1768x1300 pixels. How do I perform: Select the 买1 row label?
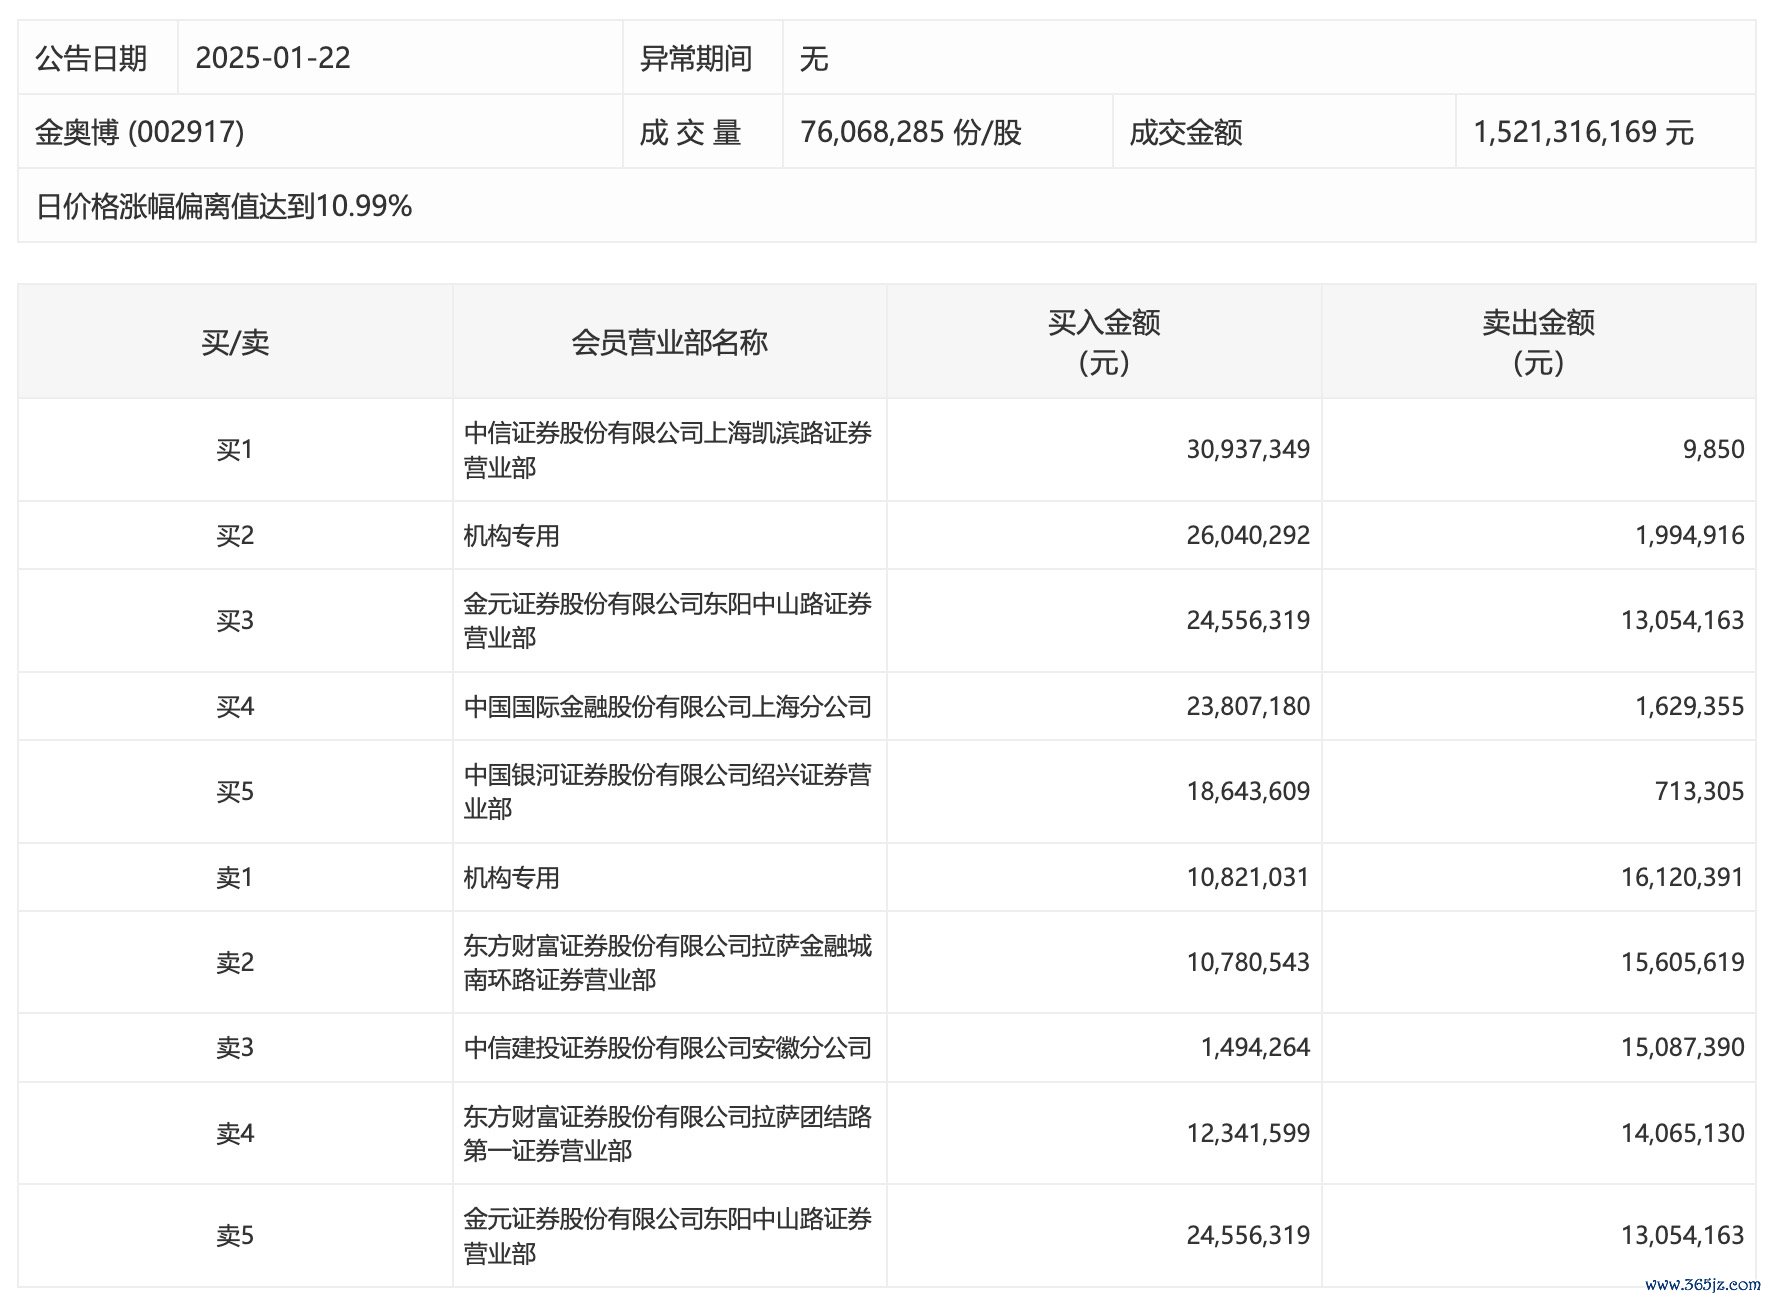[235, 450]
